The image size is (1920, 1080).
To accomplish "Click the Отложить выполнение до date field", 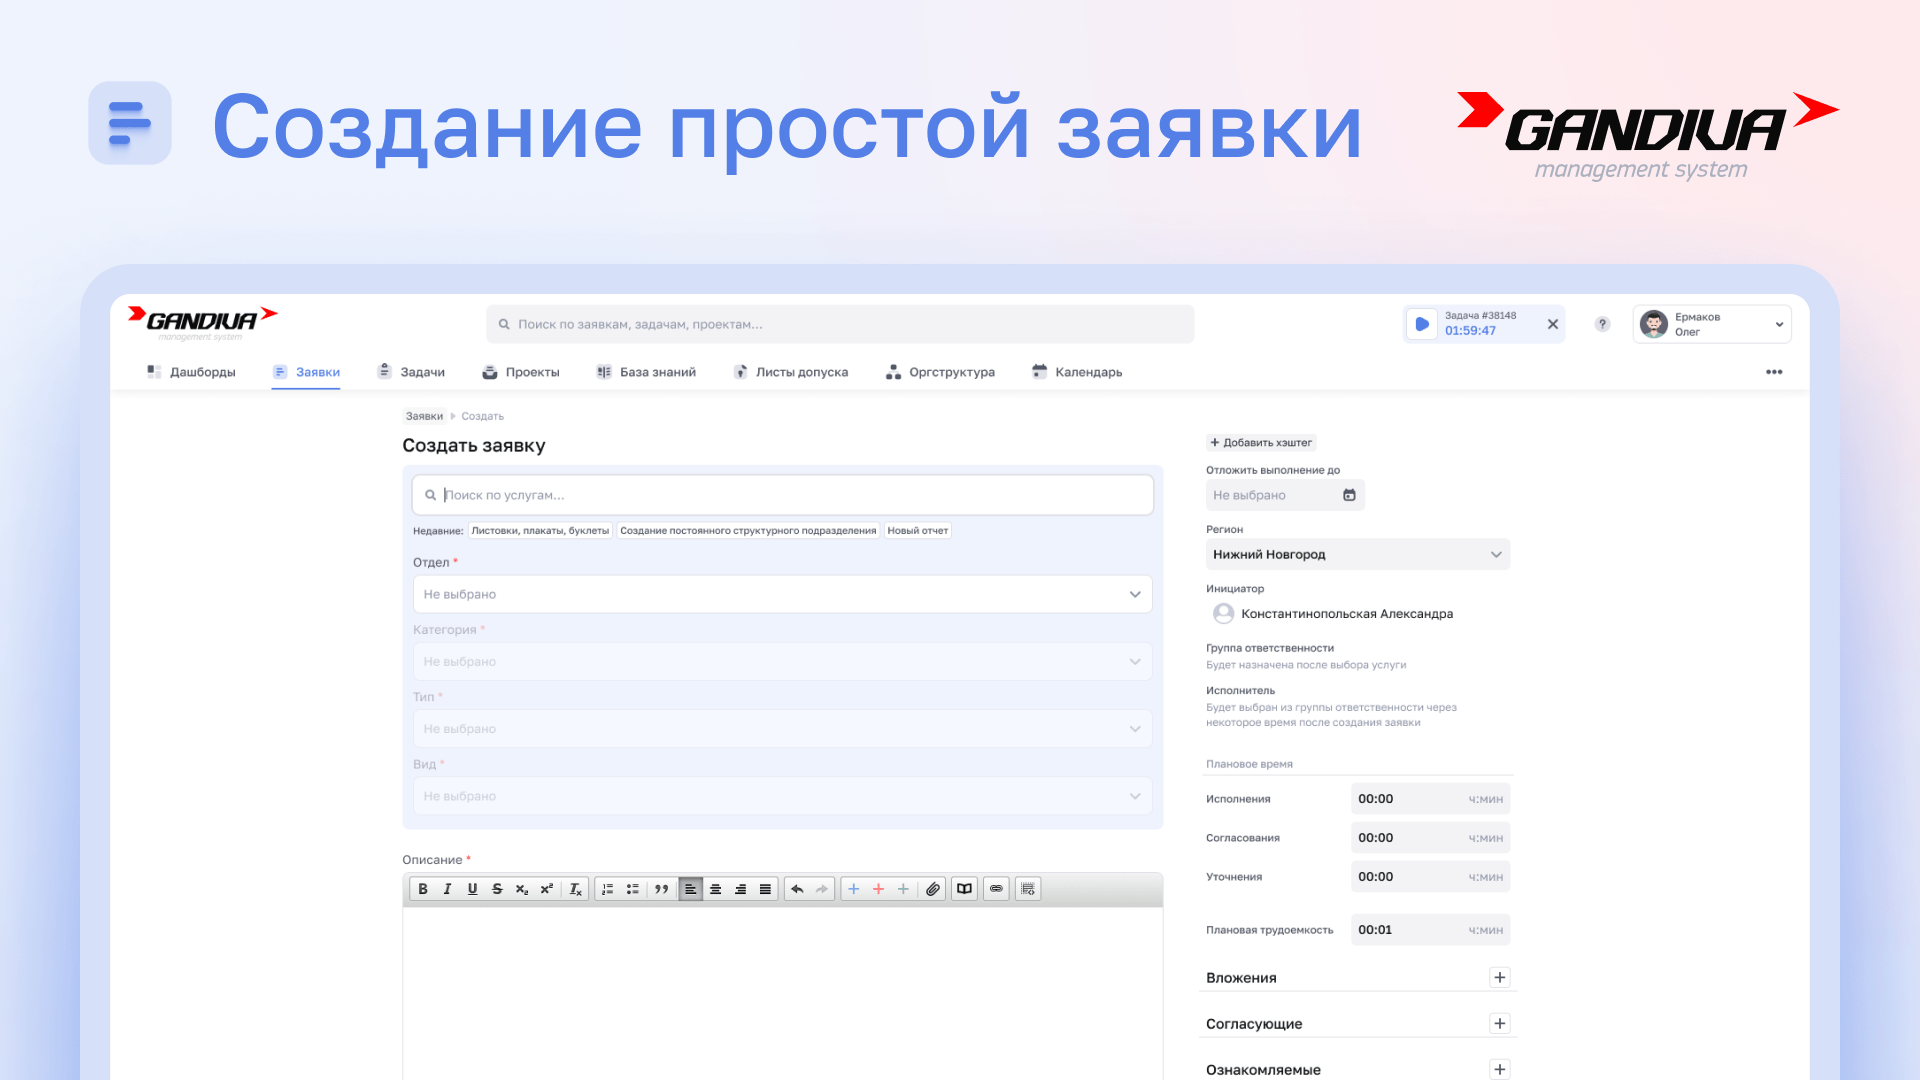I will coord(1285,495).
